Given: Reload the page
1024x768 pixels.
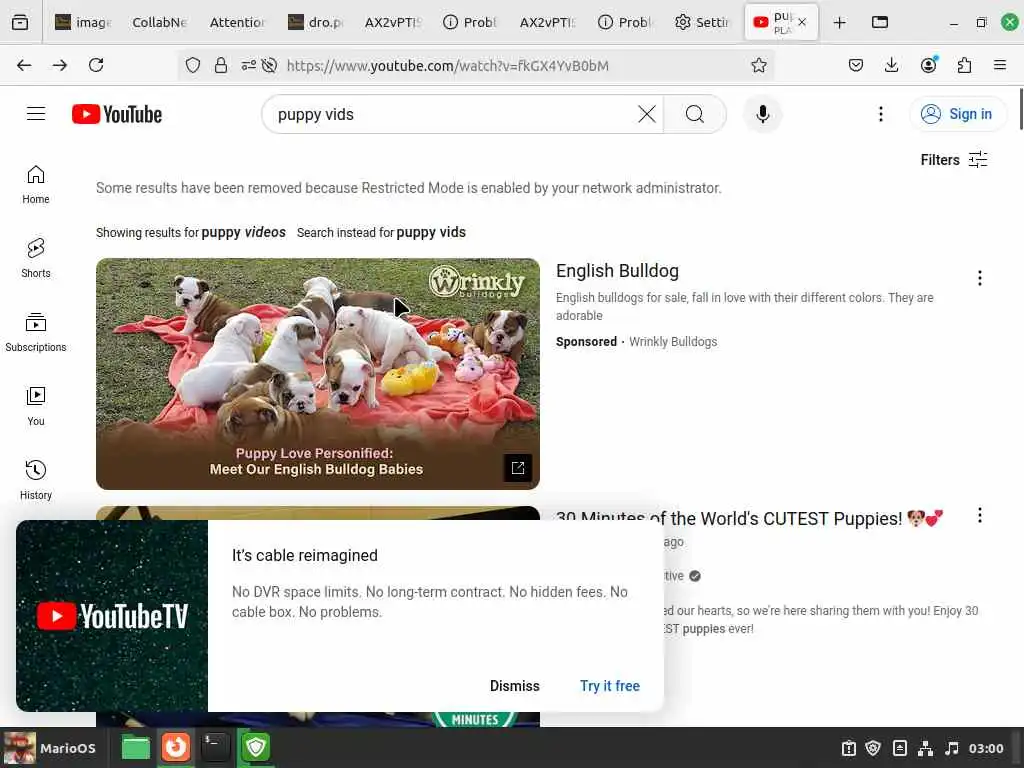Looking at the screenshot, I should (96, 65).
